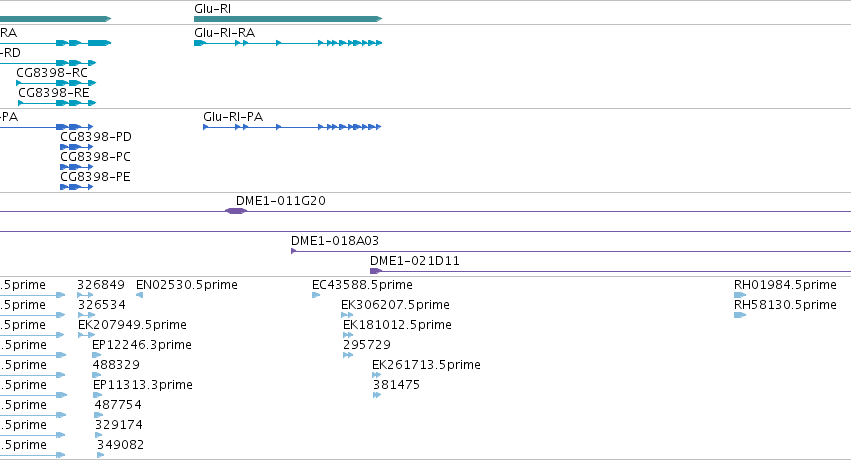The image size is (851, 460).
Task: Select the CG8398-PD protein label
Action: point(96,137)
